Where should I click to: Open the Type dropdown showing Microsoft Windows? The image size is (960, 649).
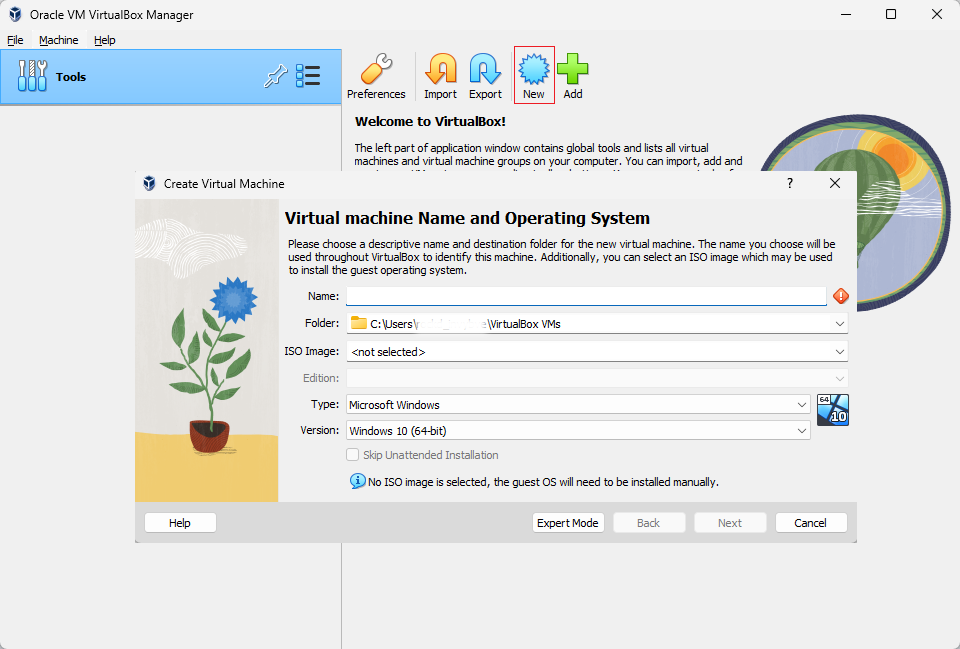578,405
